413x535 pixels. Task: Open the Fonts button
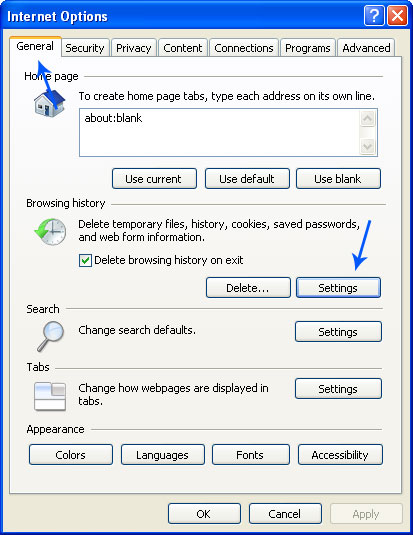click(251, 454)
